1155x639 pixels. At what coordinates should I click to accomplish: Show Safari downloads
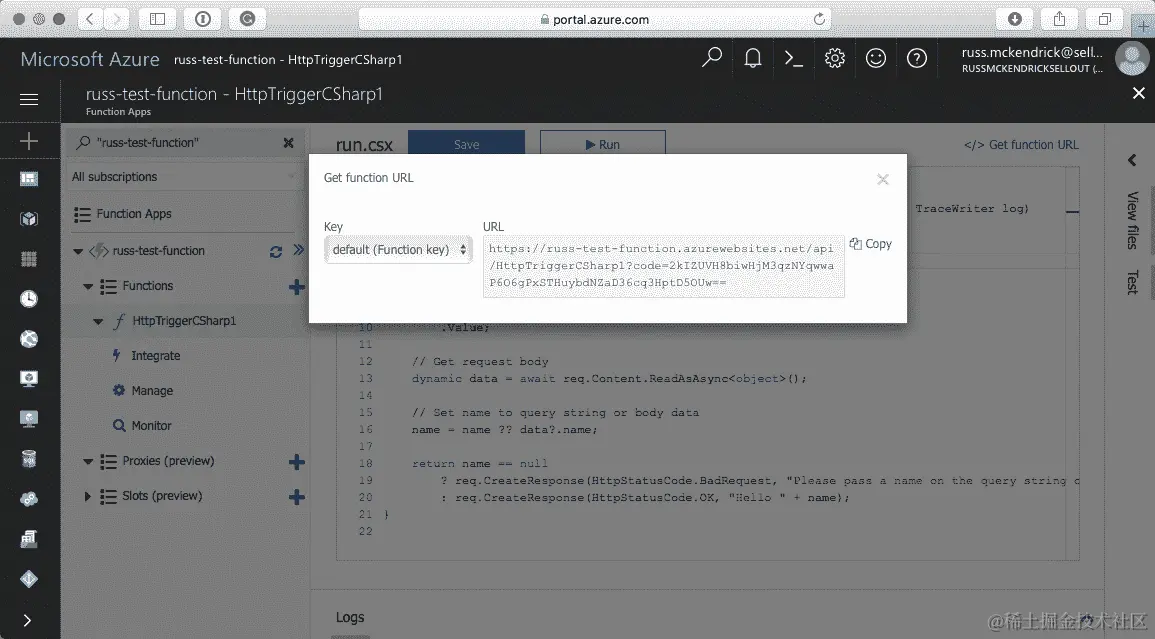(x=1015, y=19)
